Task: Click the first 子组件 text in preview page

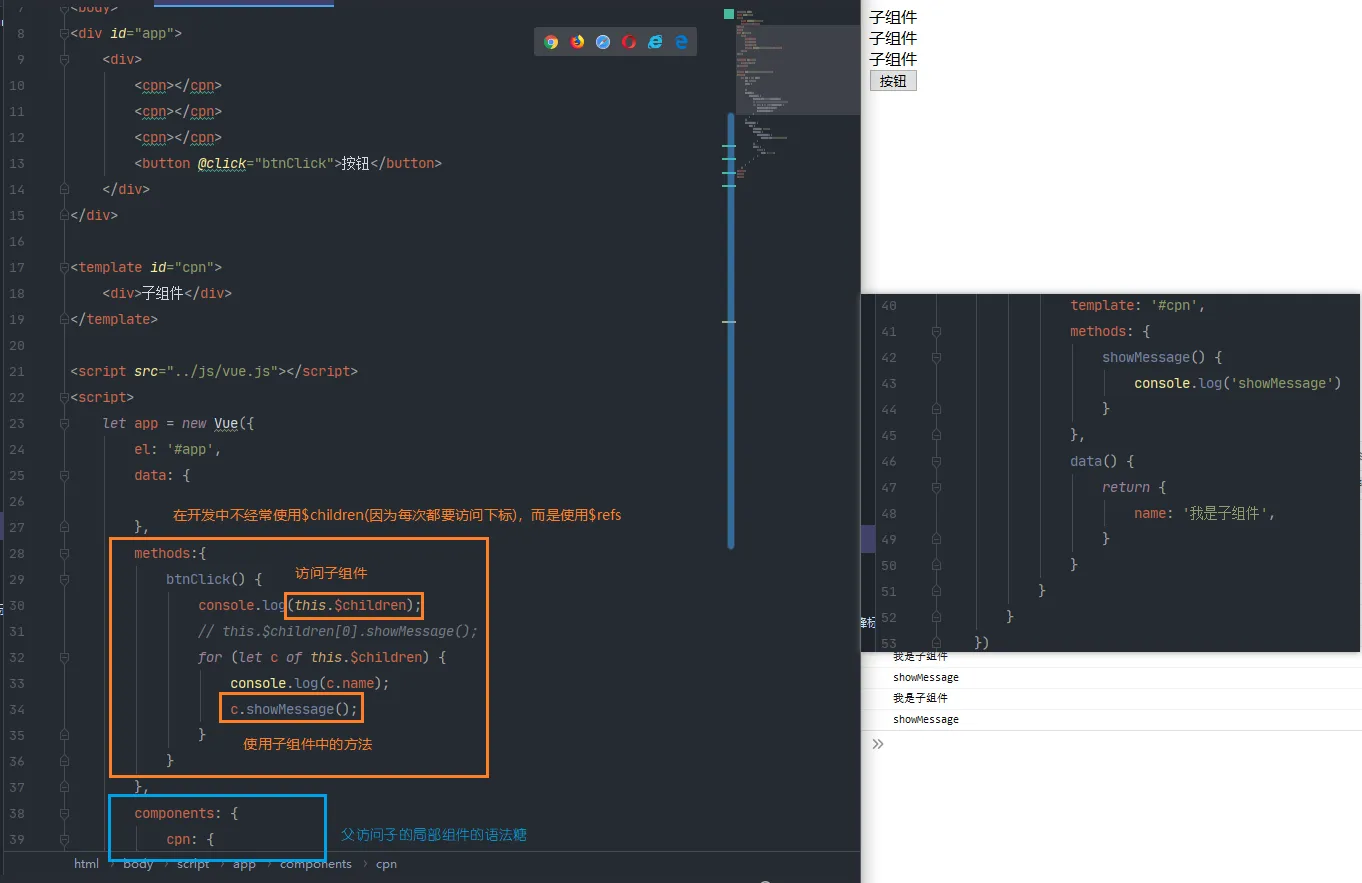Action: point(893,17)
